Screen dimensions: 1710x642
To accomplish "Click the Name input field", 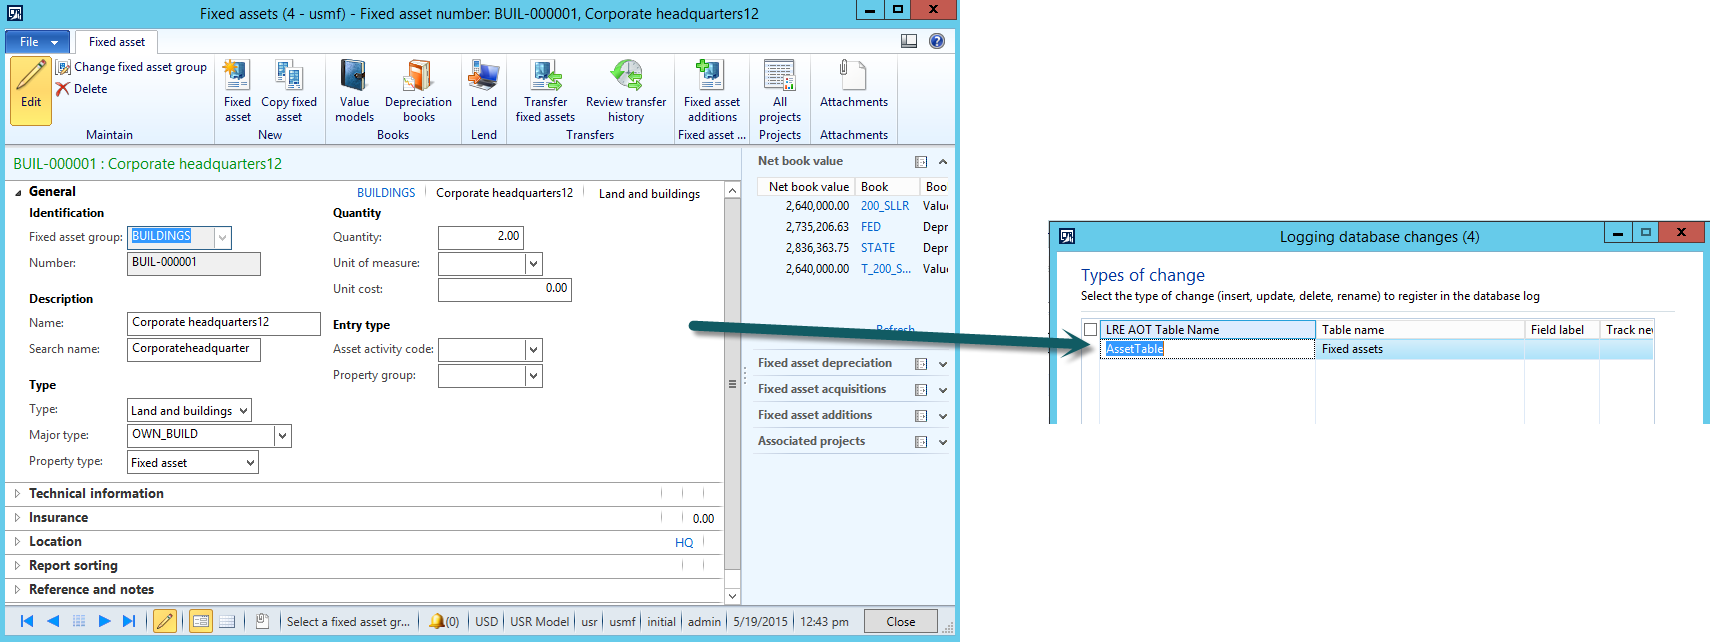I will [224, 323].
